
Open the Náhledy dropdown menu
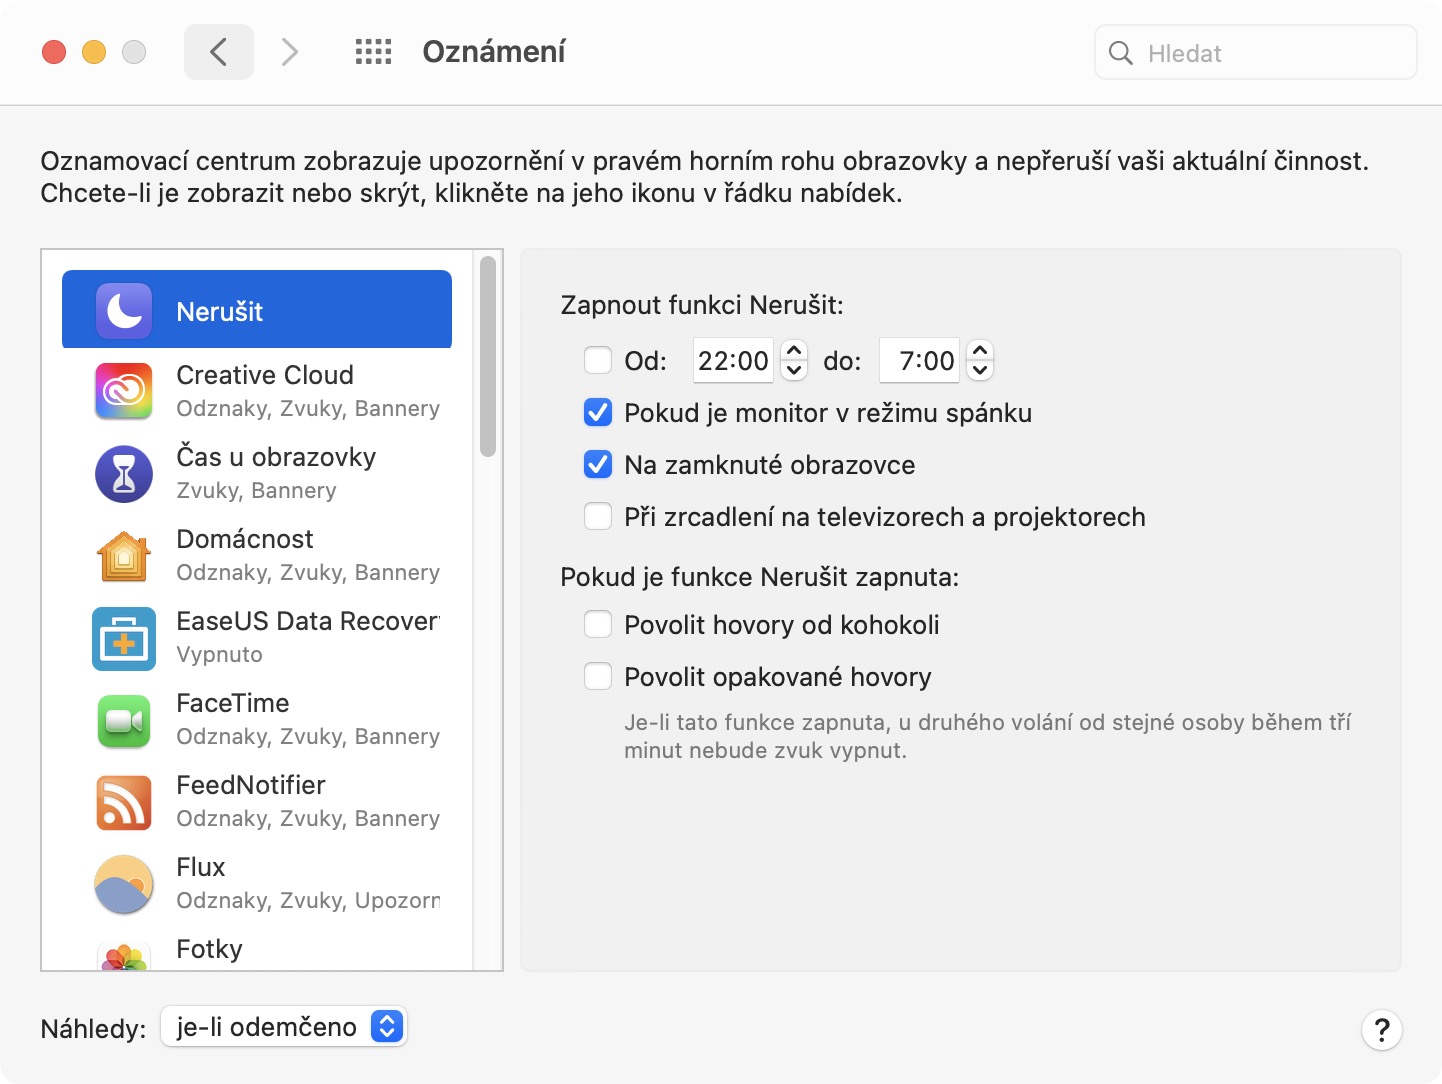(x=284, y=1027)
